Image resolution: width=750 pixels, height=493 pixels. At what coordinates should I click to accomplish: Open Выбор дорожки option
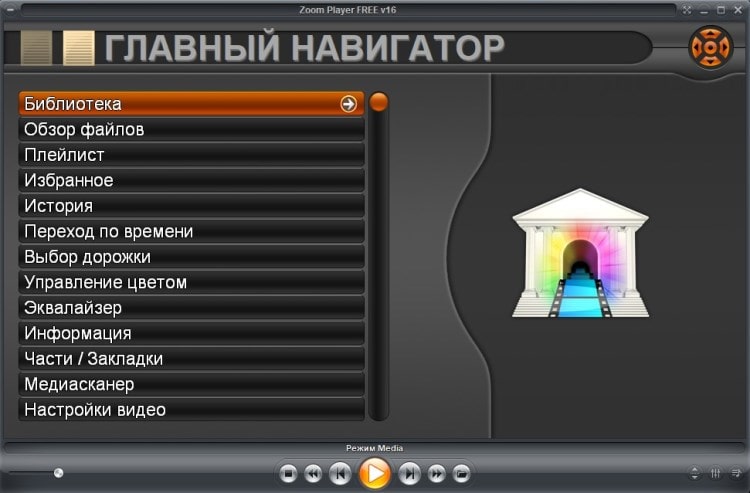click(191, 257)
